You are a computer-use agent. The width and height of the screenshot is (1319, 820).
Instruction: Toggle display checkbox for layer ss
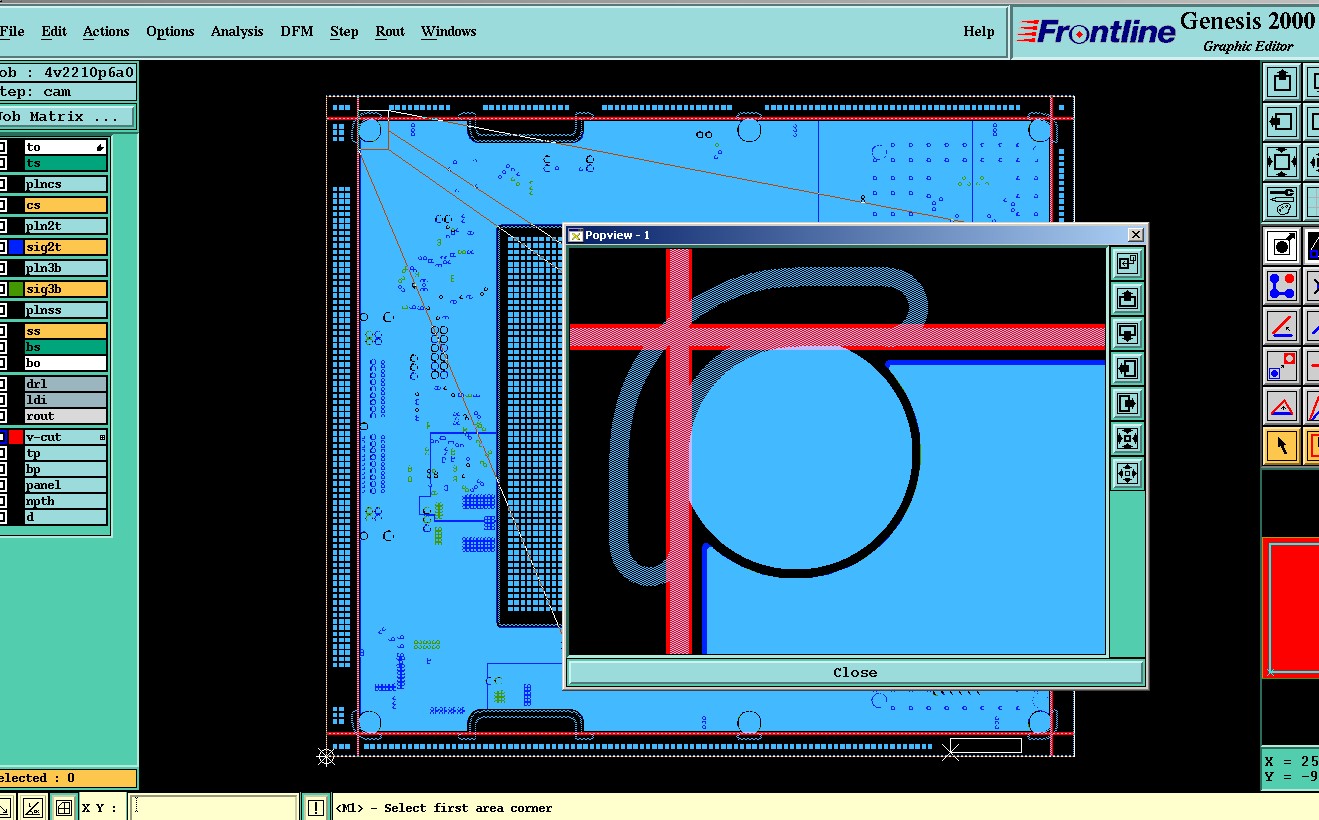click(3, 331)
